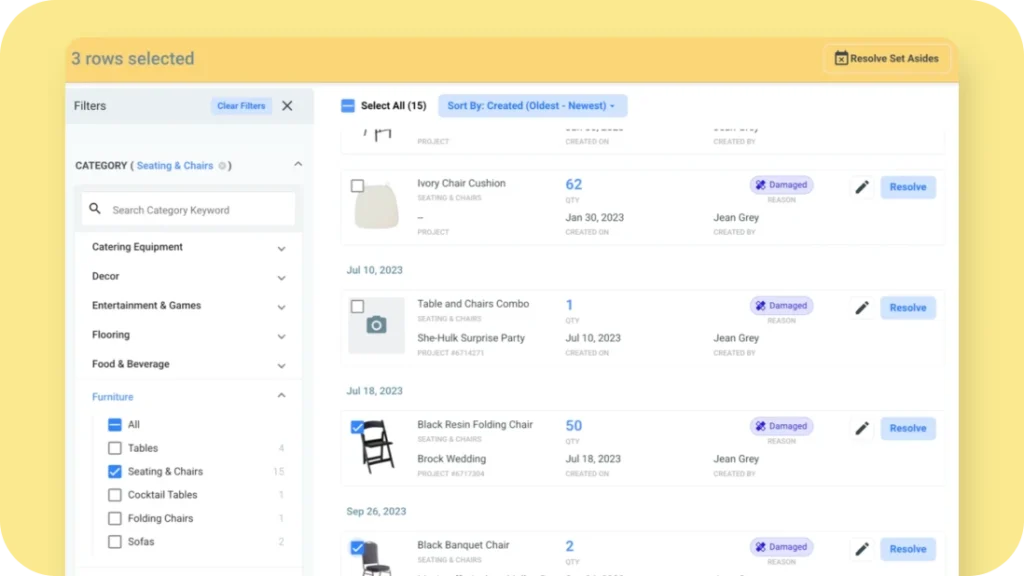The image size is (1024, 576).
Task: Uncheck the Black Resin Folding Chair row
Action: [x=359, y=426]
